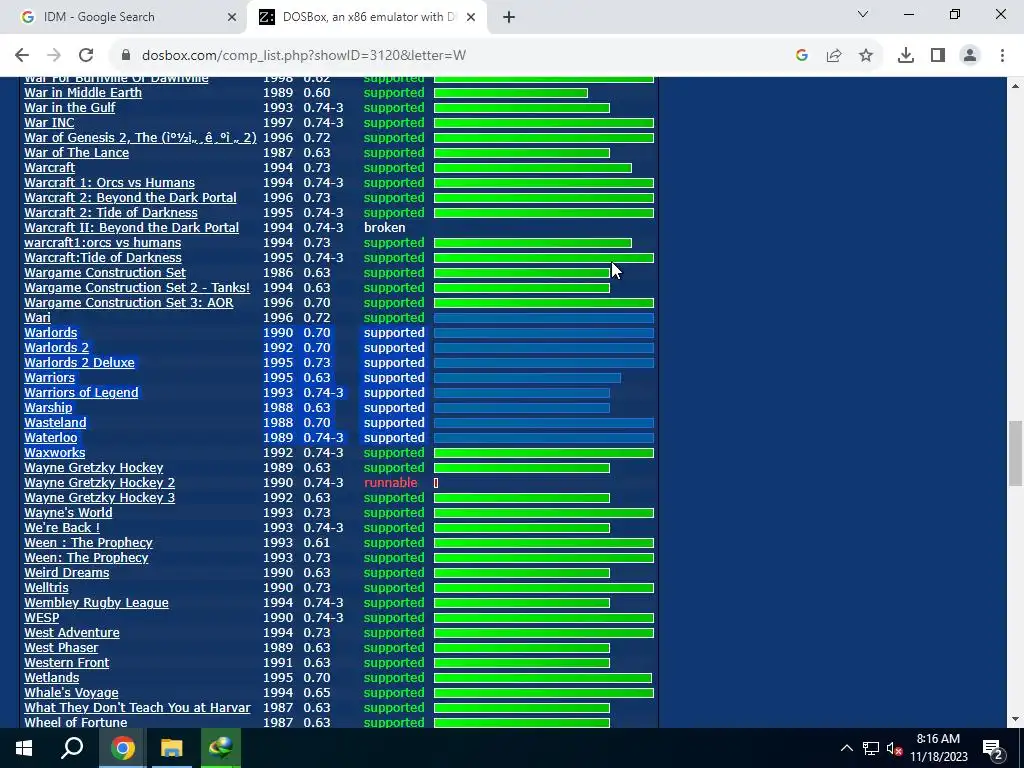1024x768 pixels.
Task: Reload the DOSBox page
Action: [86, 56]
